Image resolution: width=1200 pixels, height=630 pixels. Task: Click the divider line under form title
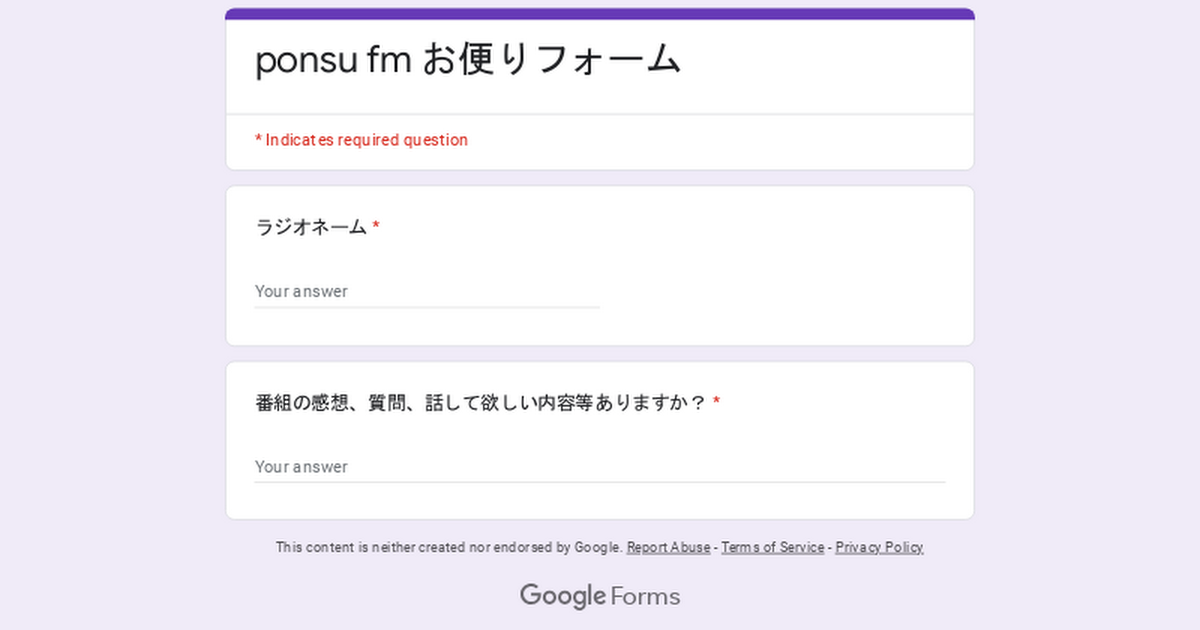(x=600, y=114)
